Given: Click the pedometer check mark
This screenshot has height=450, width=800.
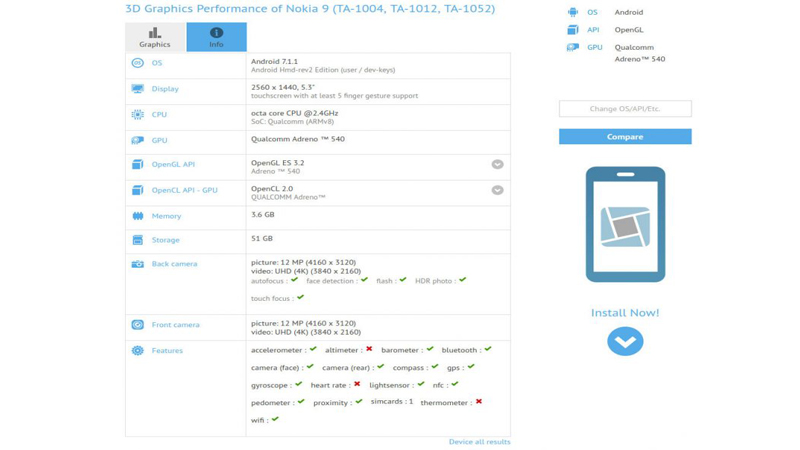Looking at the screenshot, I should (x=301, y=402).
